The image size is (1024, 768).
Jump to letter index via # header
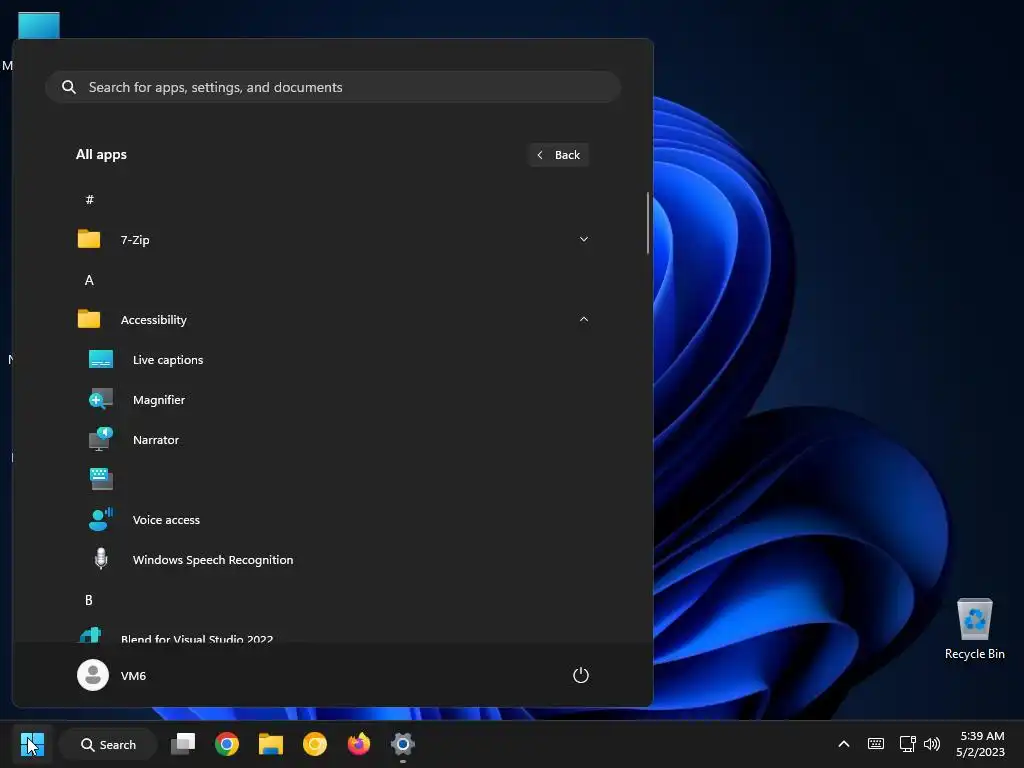[x=89, y=199]
